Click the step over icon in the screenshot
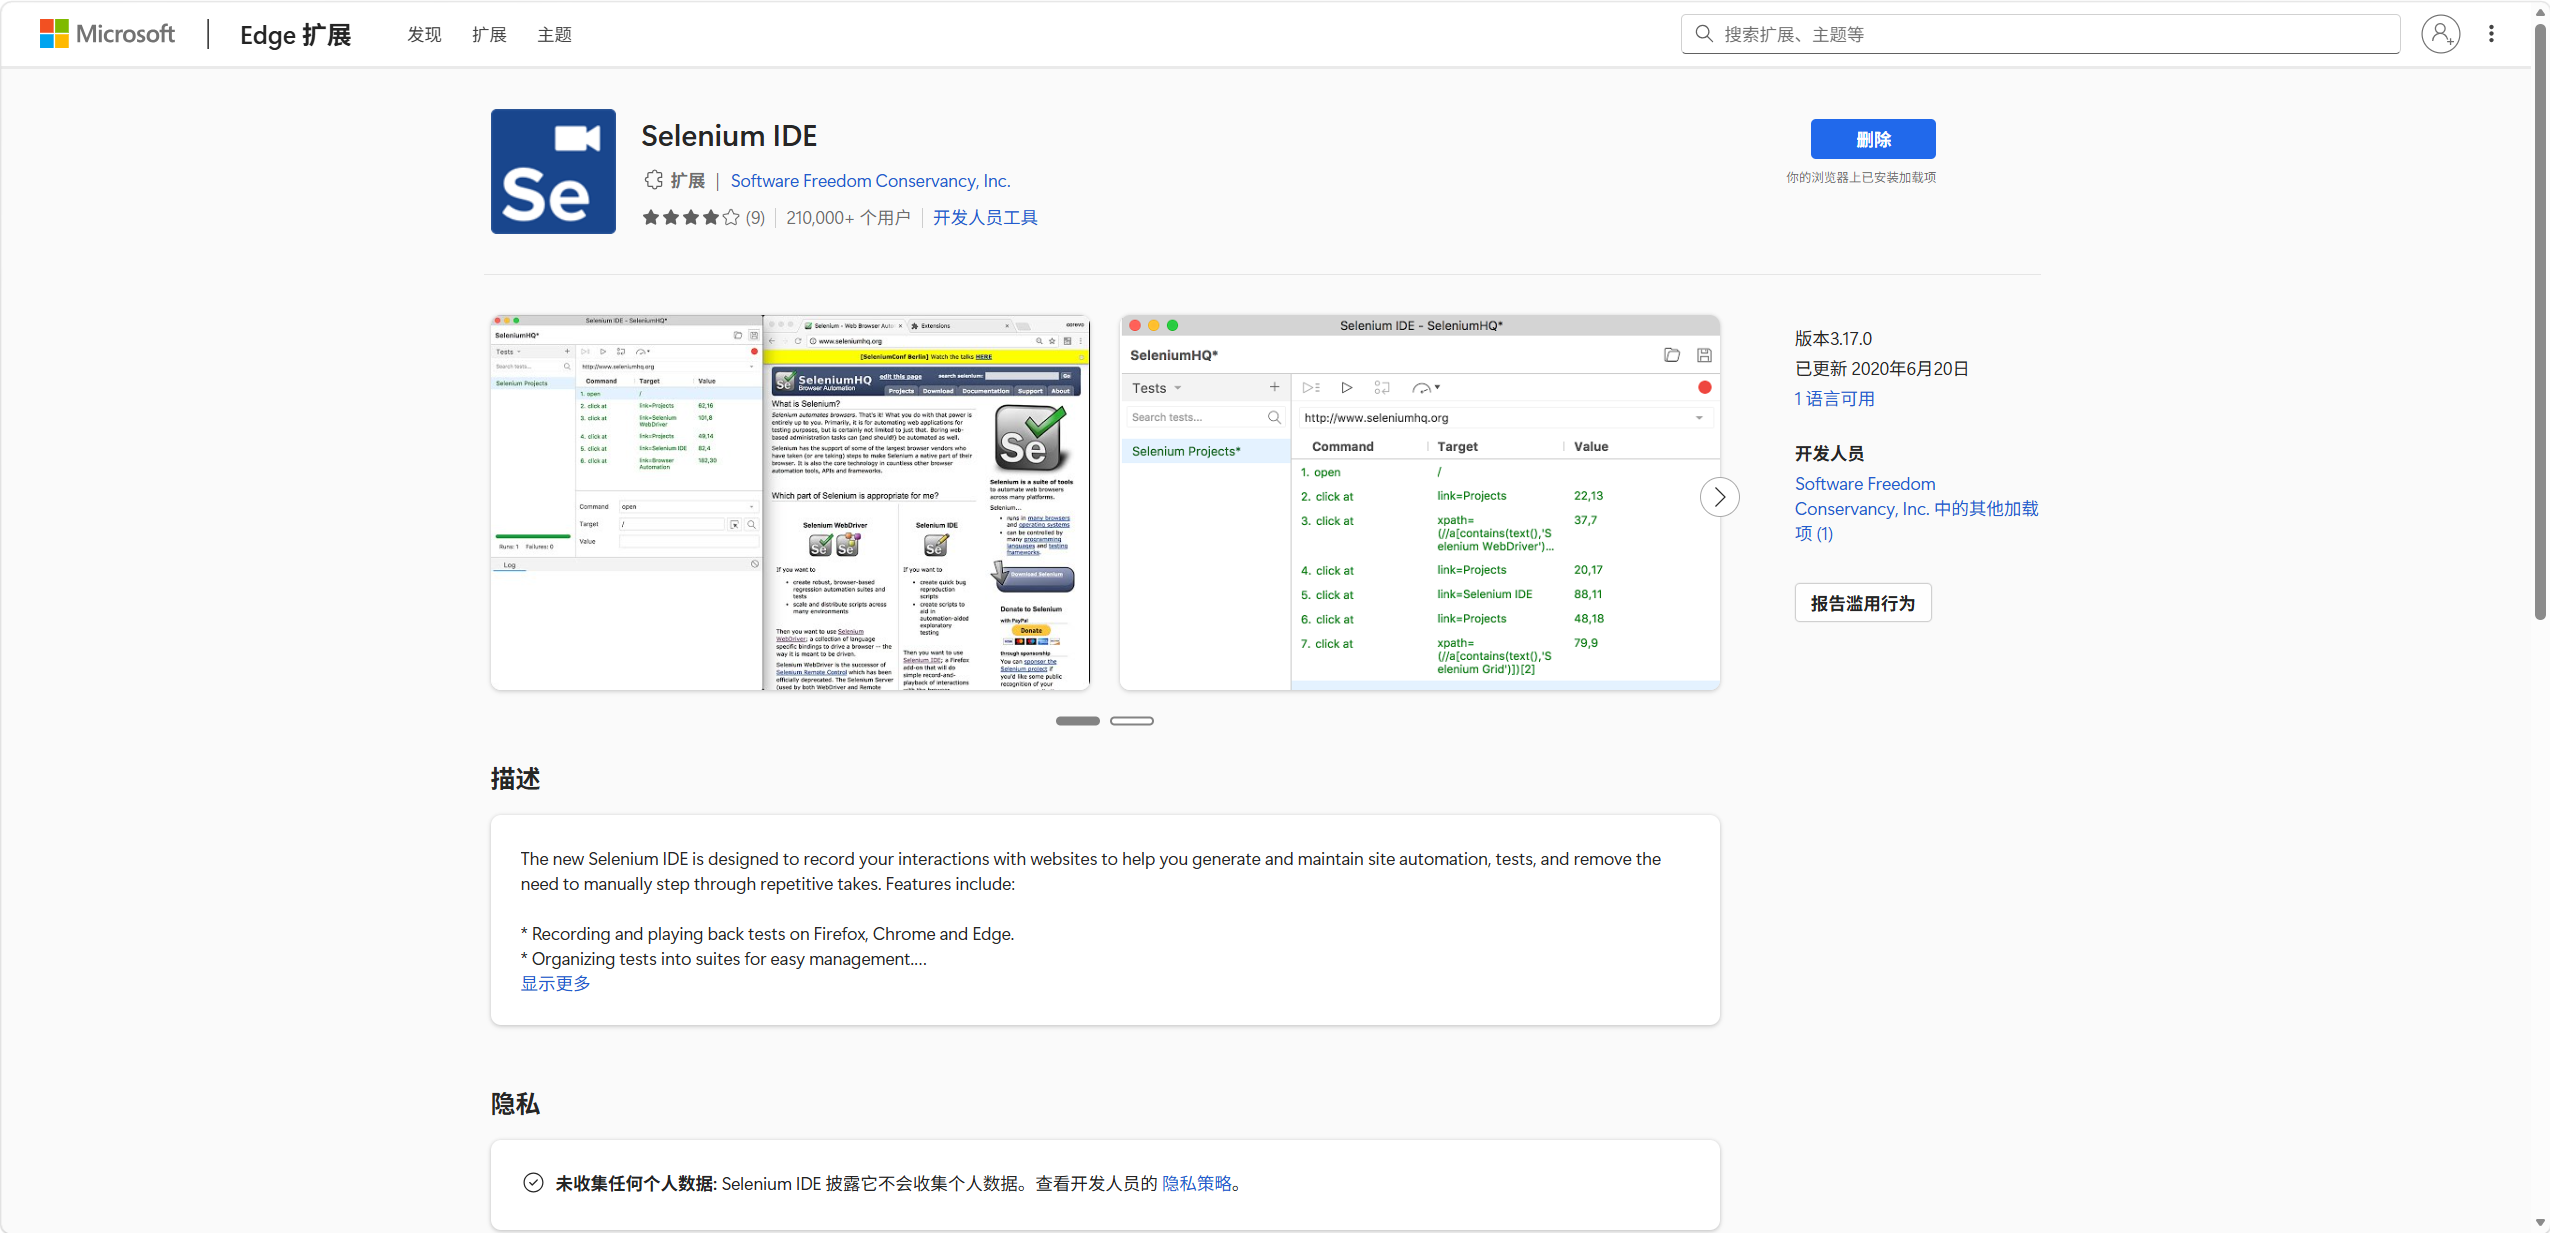The image size is (2550, 1233). point(1381,387)
